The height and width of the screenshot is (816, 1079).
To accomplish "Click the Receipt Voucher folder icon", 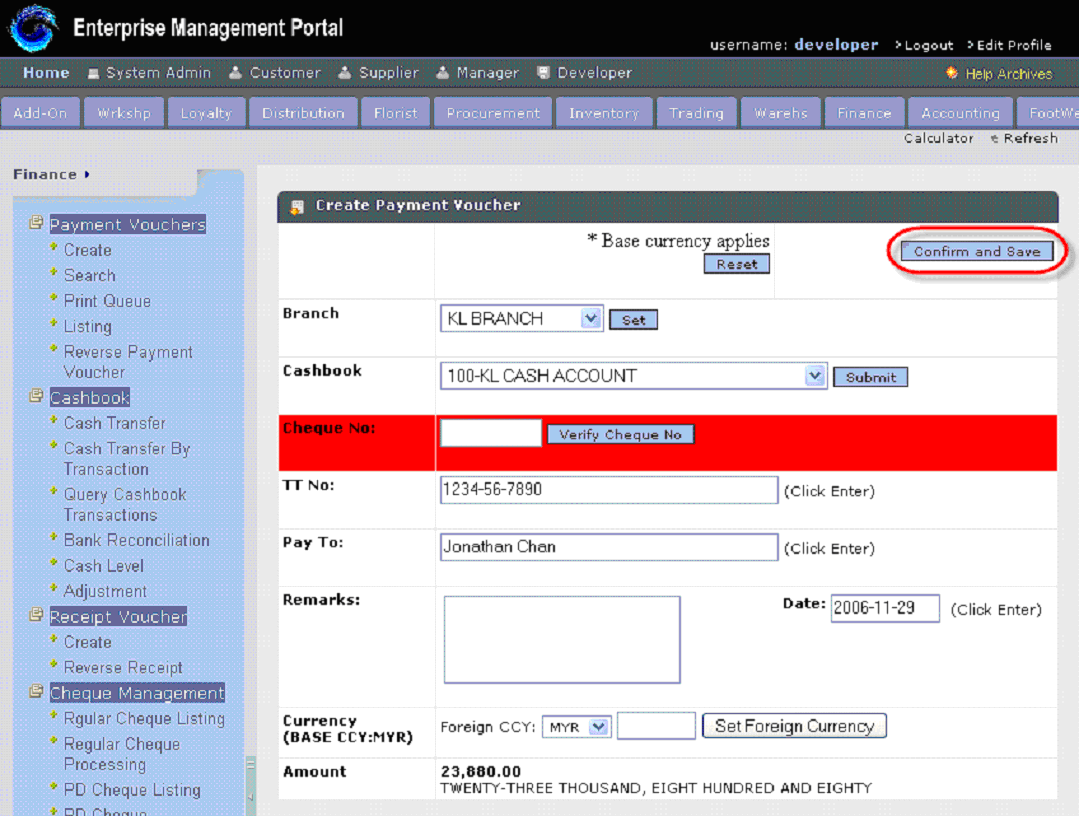I will [37, 615].
